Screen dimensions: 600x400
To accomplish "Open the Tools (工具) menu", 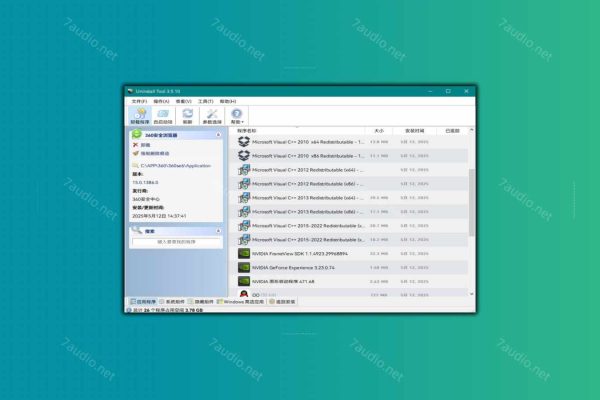I will tap(205, 101).
